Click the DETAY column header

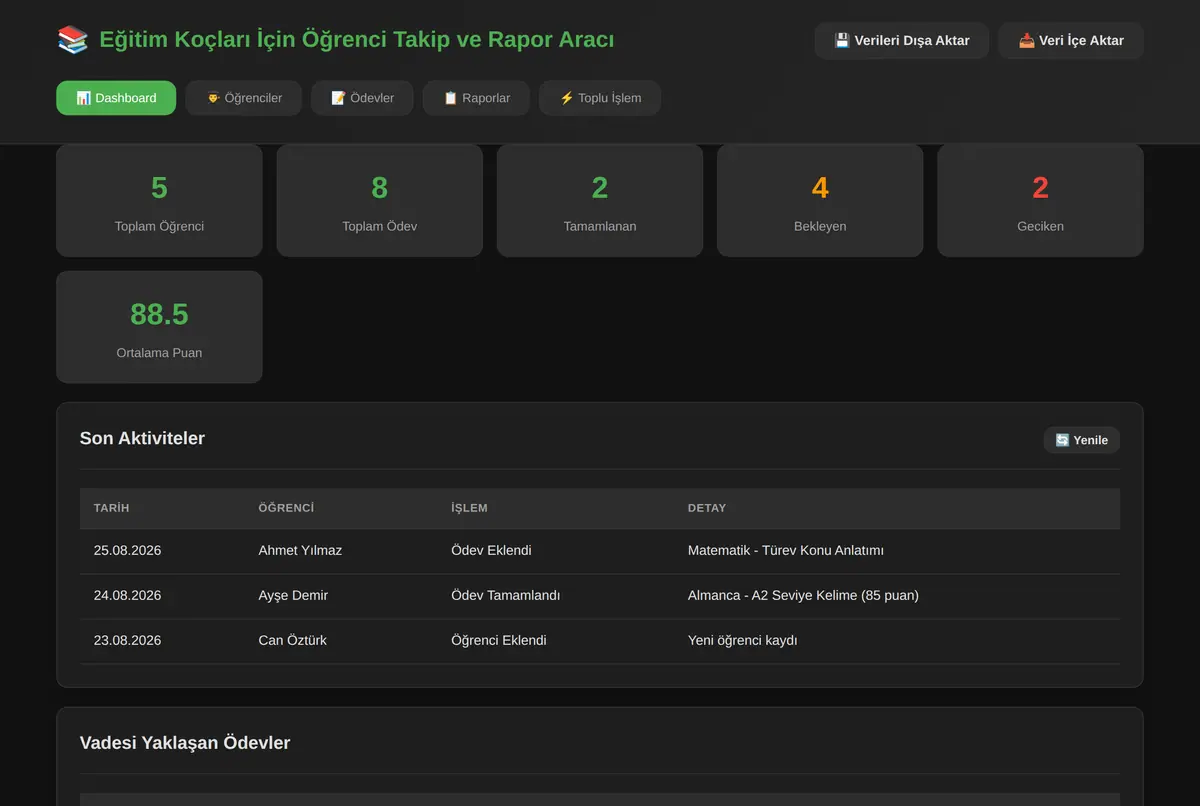pos(707,508)
